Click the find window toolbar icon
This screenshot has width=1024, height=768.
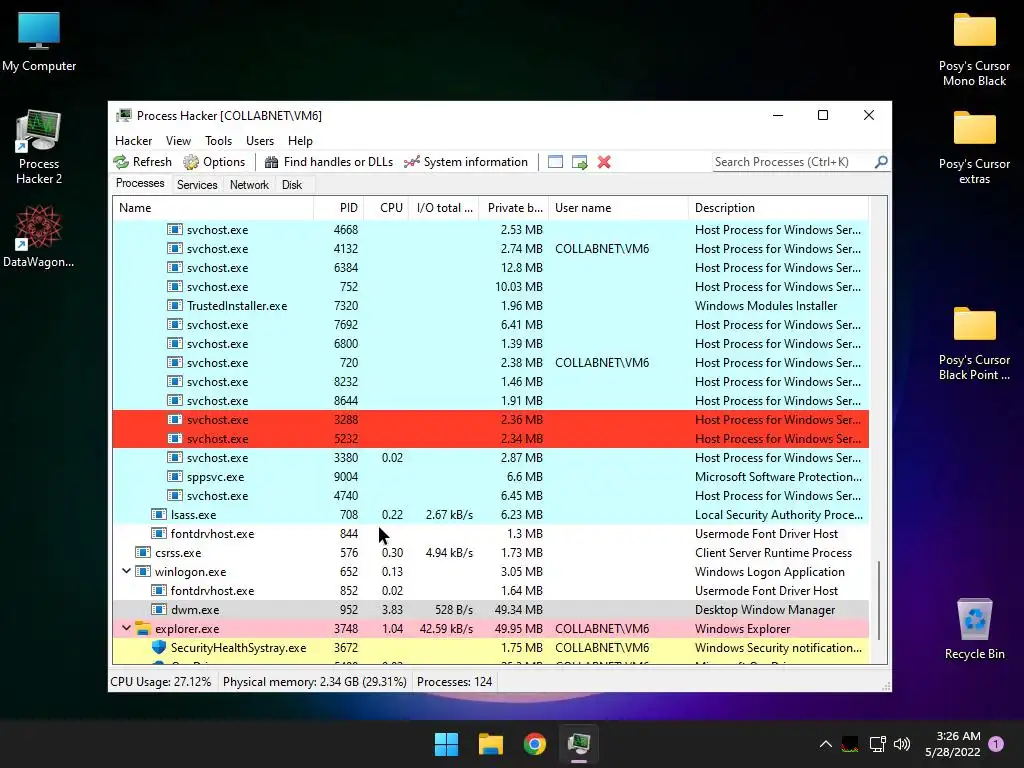point(555,162)
